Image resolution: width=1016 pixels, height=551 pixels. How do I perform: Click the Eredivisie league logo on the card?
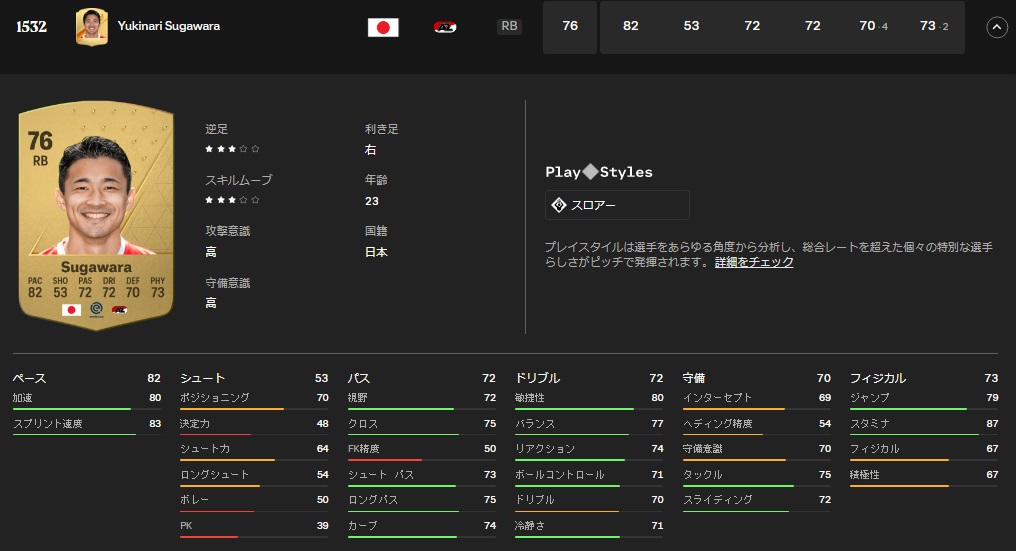coord(96,310)
